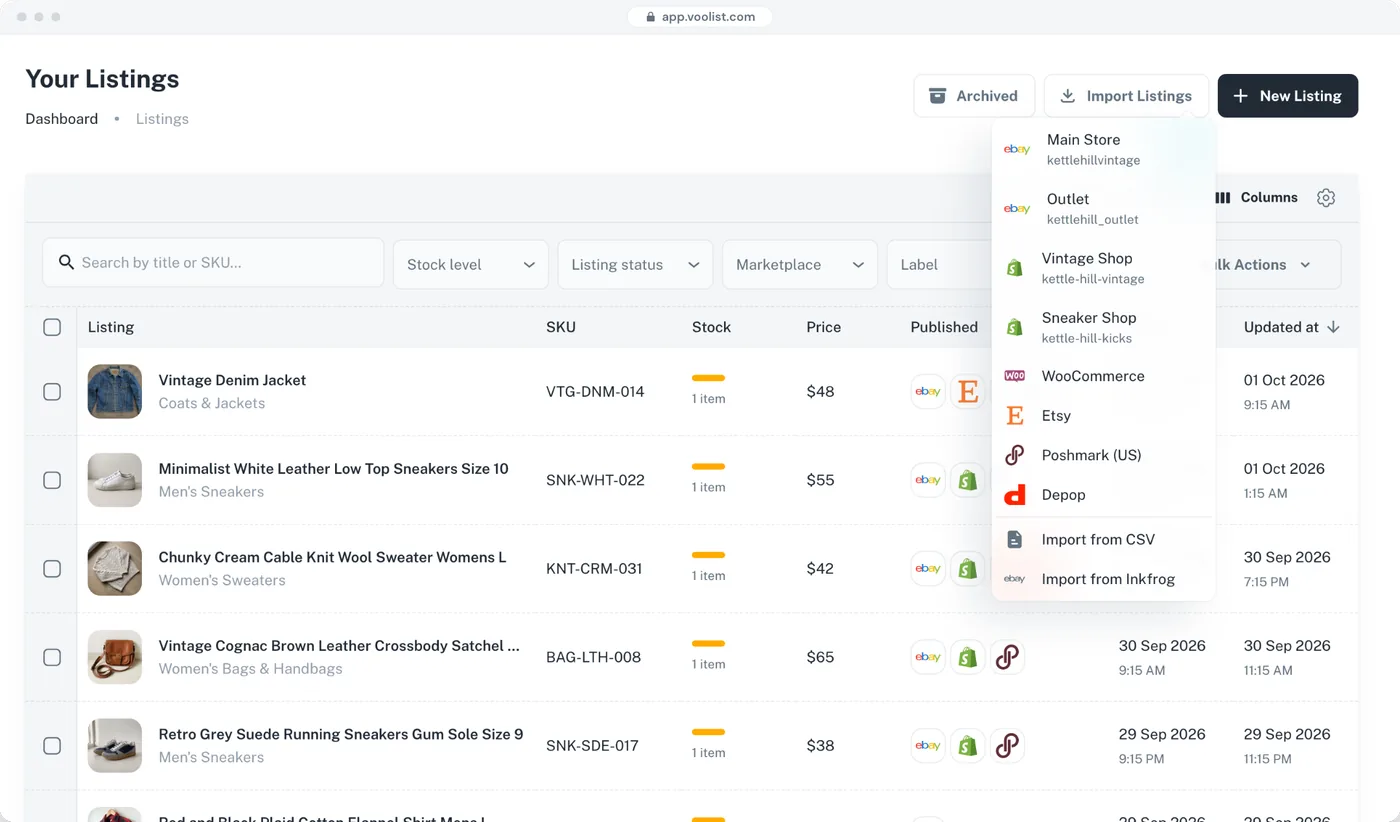Click Poshmark icon in Grey Suede Sneakers row
The height and width of the screenshot is (822, 1400).
1007,745
